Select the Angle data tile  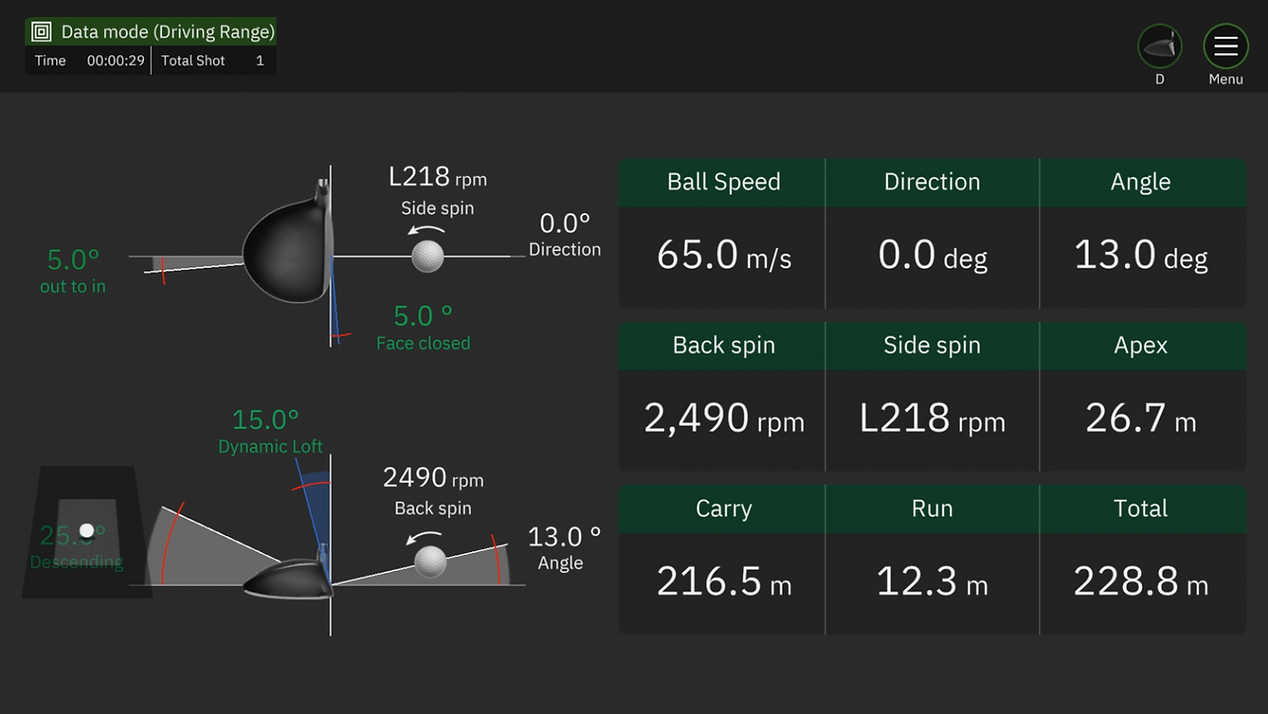(1142, 234)
